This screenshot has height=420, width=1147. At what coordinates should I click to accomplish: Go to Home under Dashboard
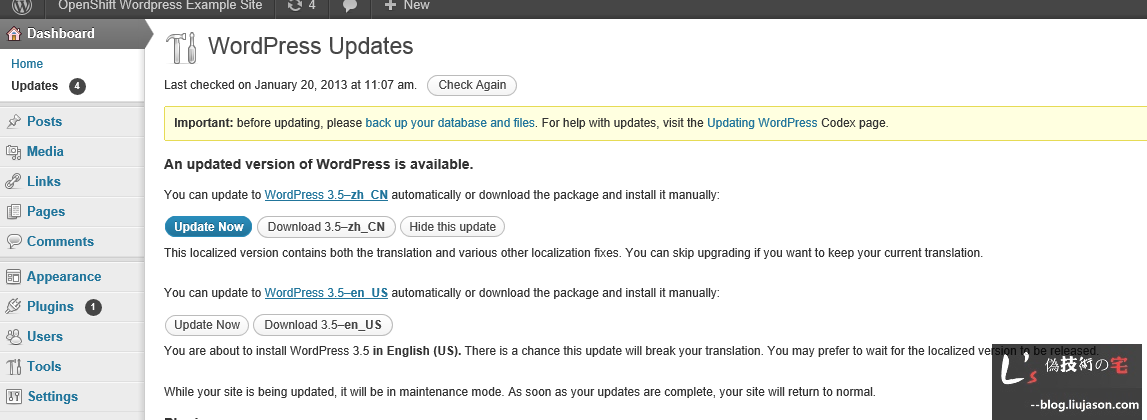[27, 64]
